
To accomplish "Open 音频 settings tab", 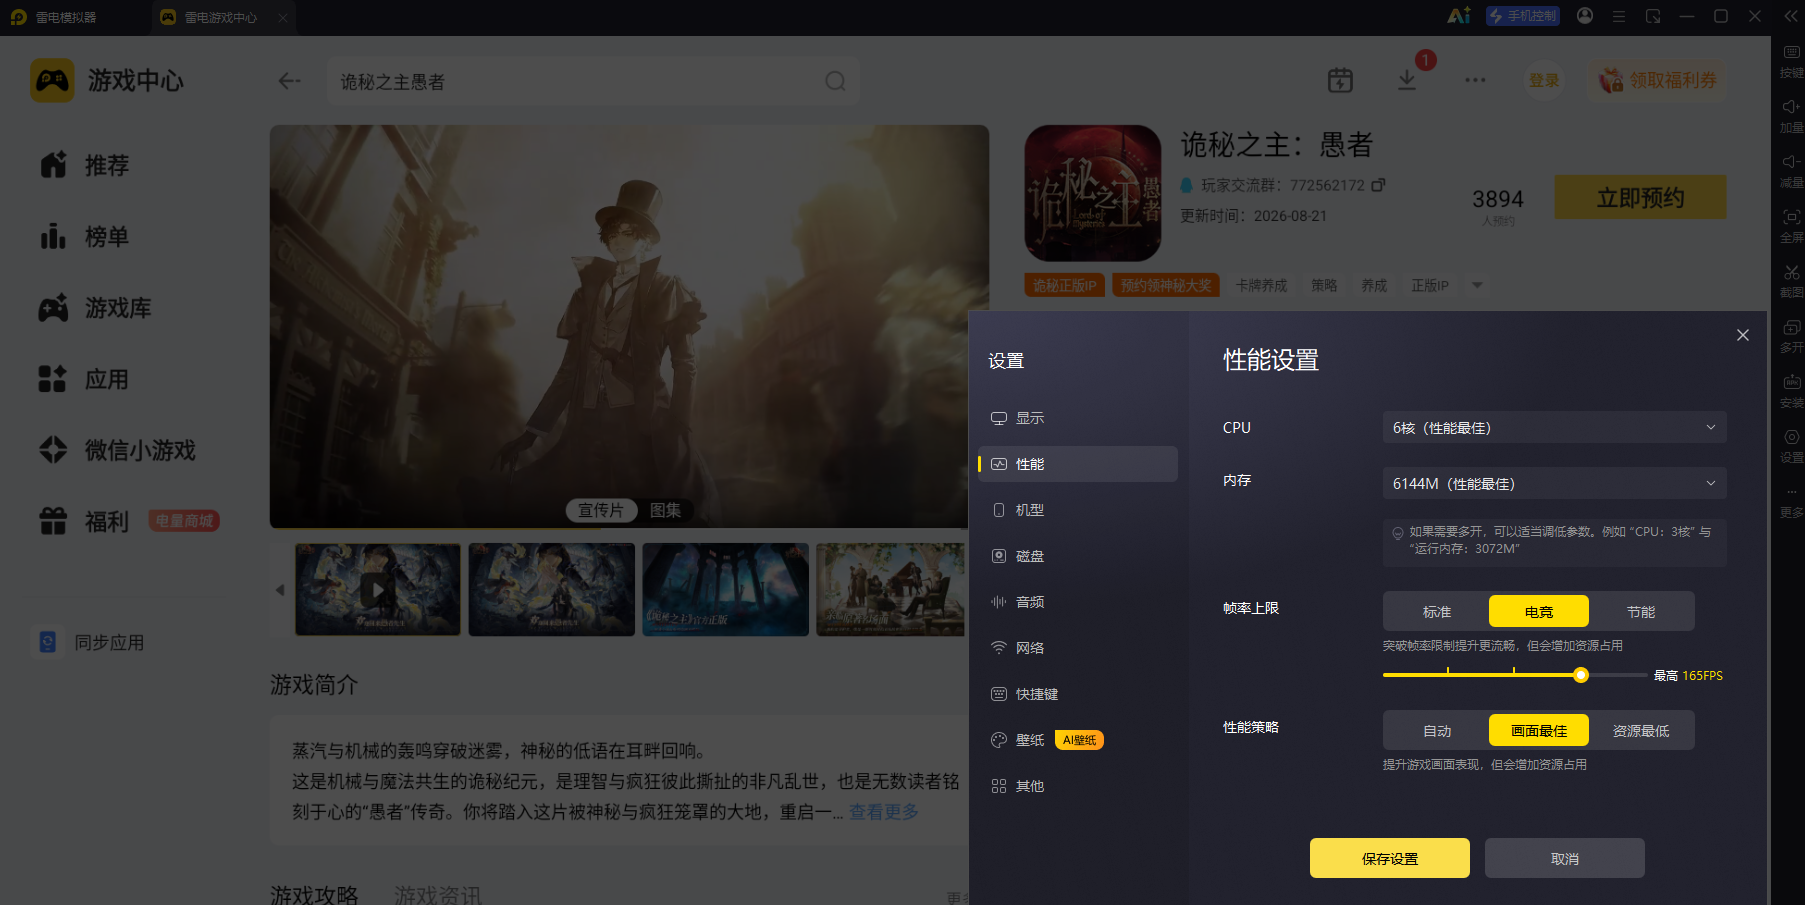I will [1078, 602].
